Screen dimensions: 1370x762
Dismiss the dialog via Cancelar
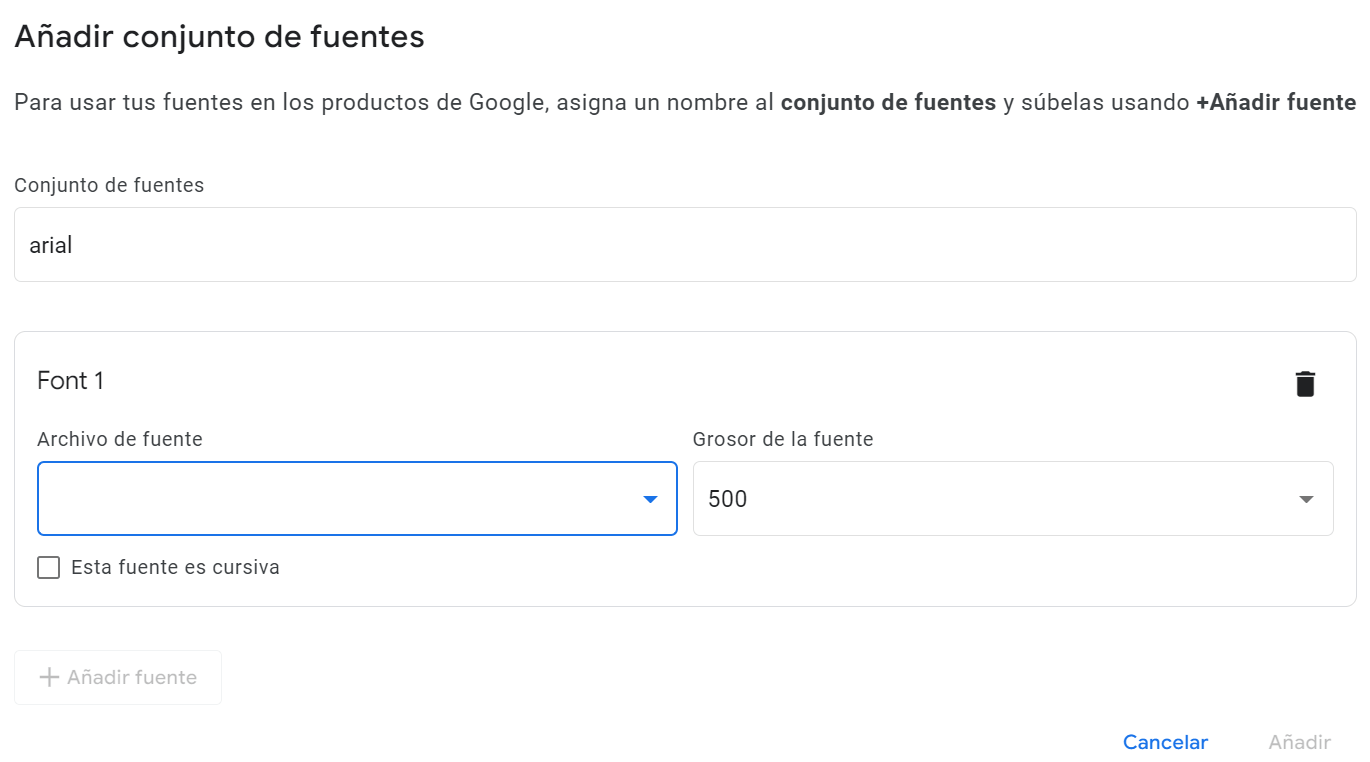click(1165, 742)
